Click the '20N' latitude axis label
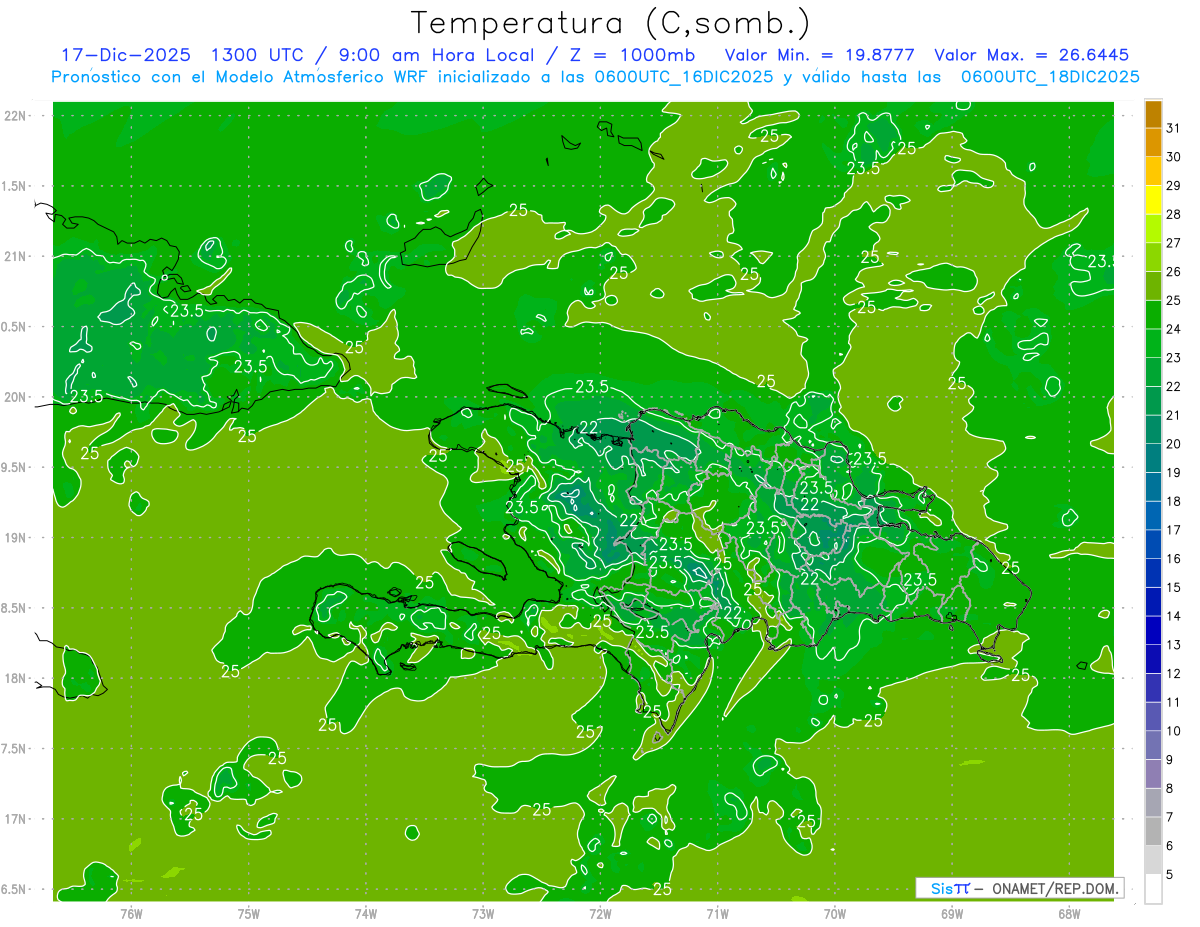This screenshot has width=1200, height=927. coord(16,398)
